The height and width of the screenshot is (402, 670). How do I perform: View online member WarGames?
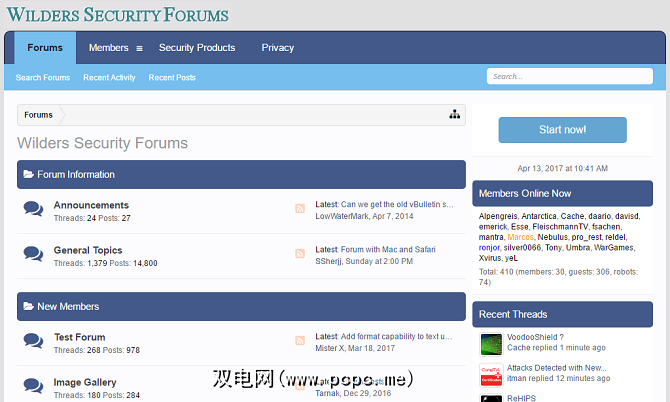[614, 248]
